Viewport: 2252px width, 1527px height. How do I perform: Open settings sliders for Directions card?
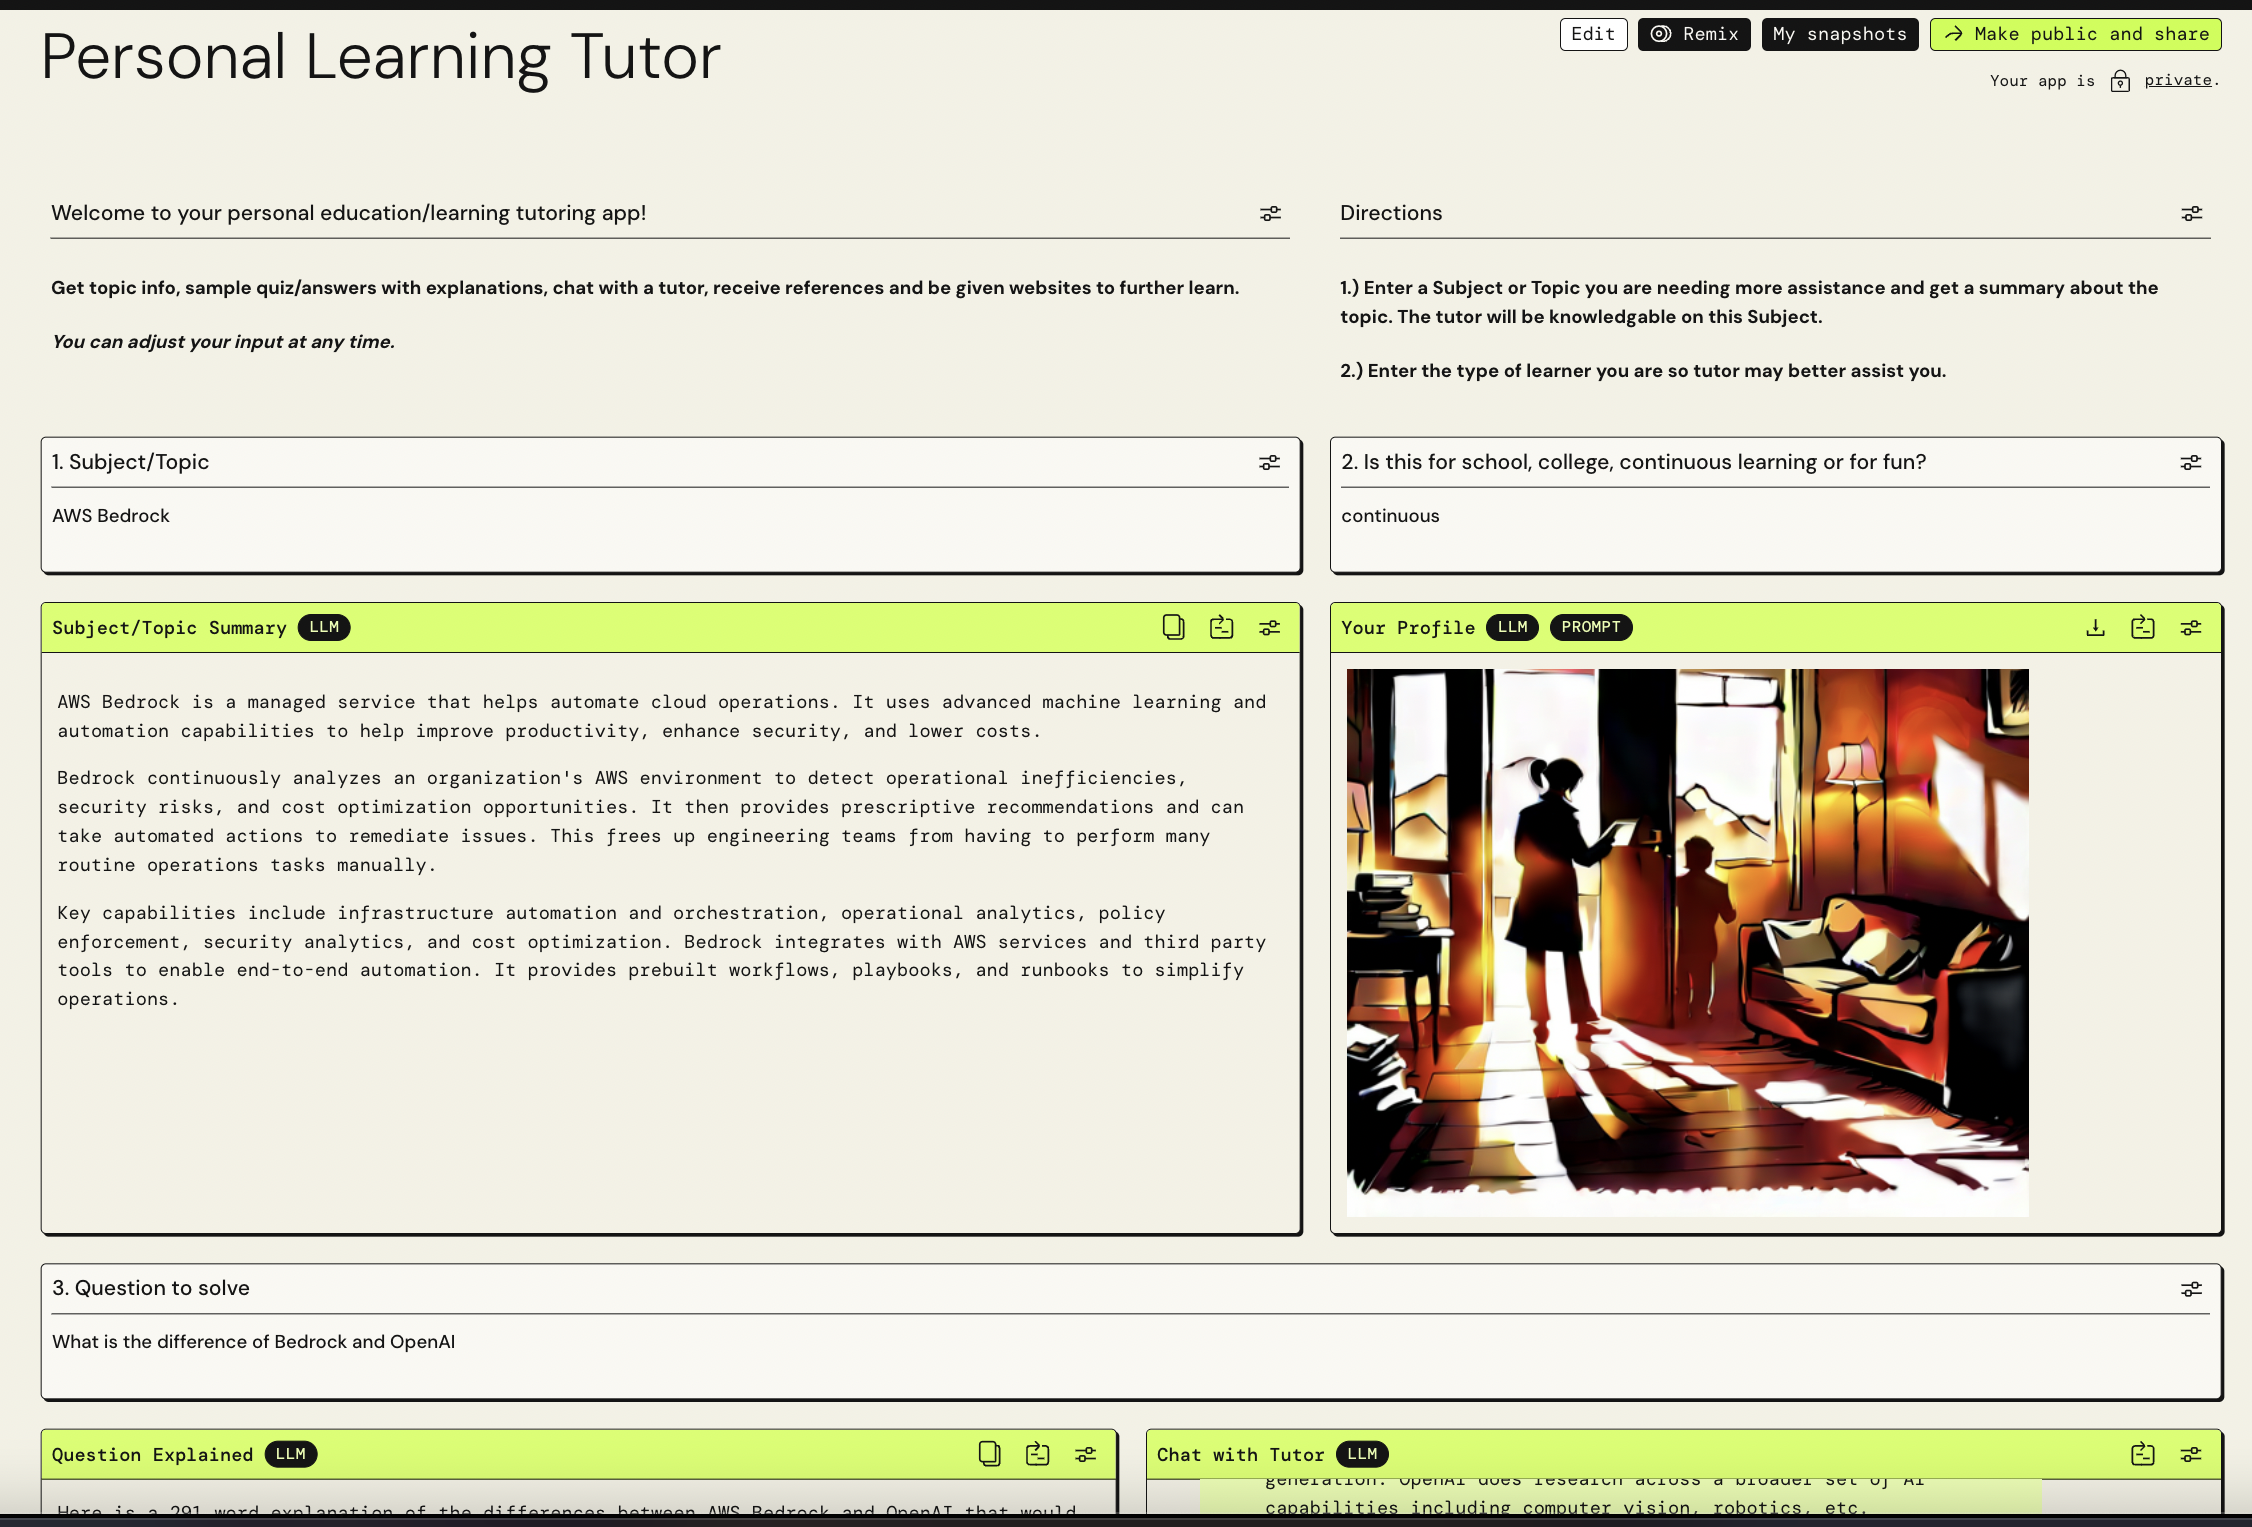[x=2191, y=214]
